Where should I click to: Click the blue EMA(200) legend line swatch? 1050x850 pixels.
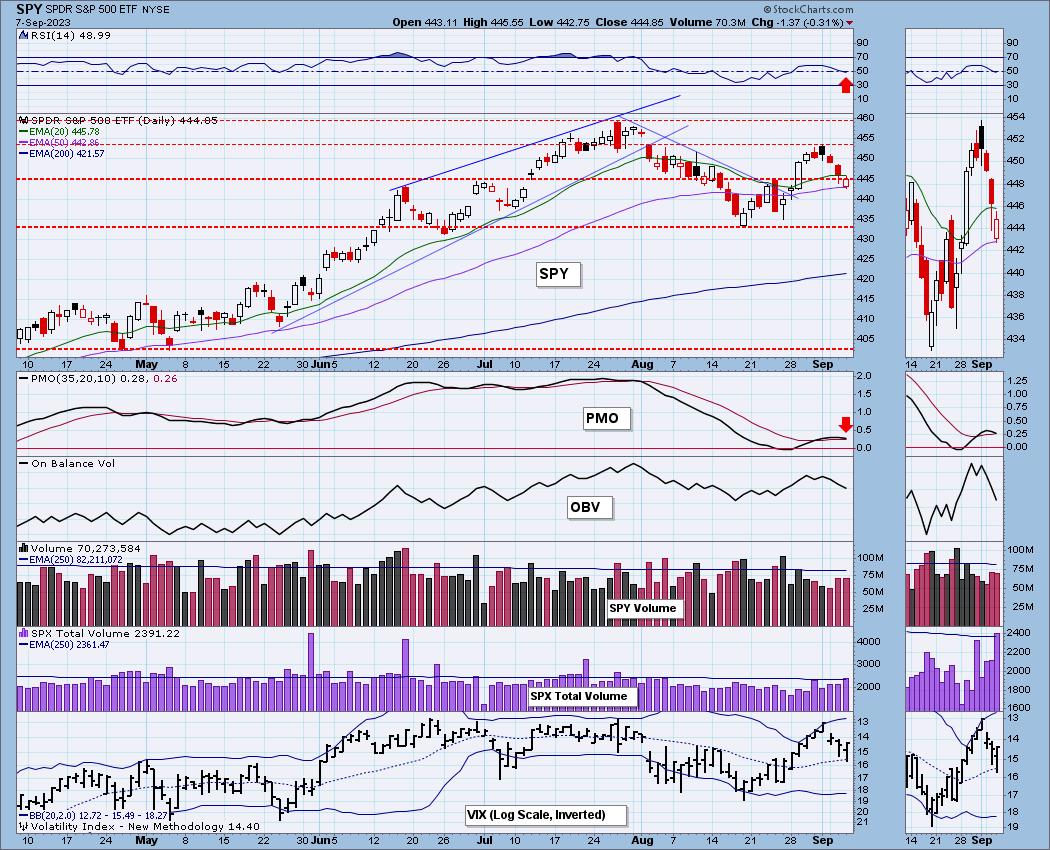point(23,153)
